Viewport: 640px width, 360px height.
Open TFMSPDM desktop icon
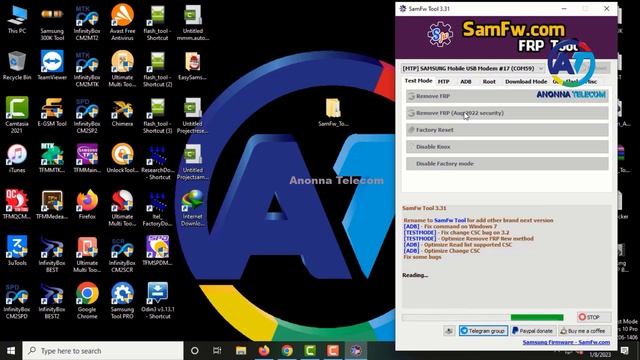click(x=157, y=251)
